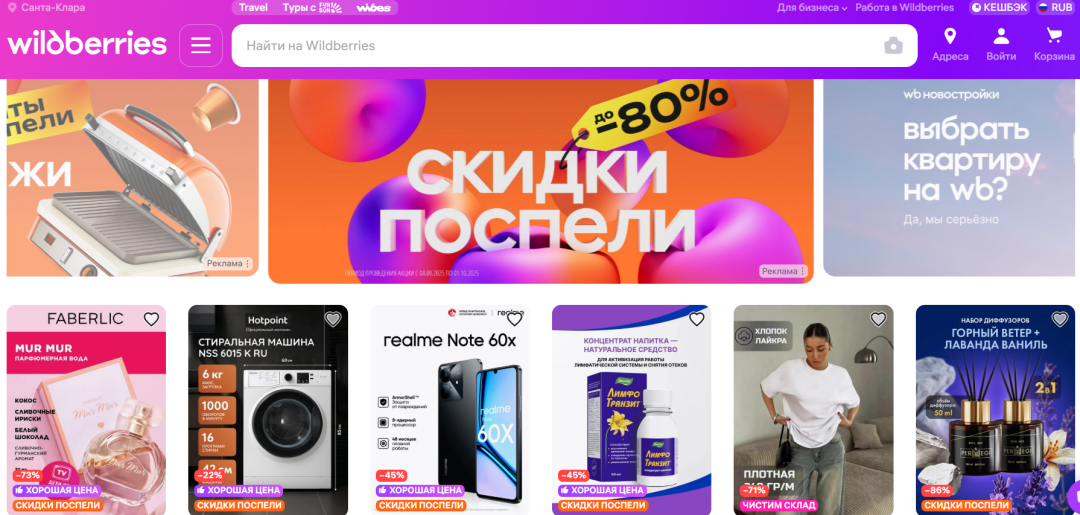Screen dimensions: 1080x515
Task: Click the КЕШБЭК button
Action: (x=999, y=8)
